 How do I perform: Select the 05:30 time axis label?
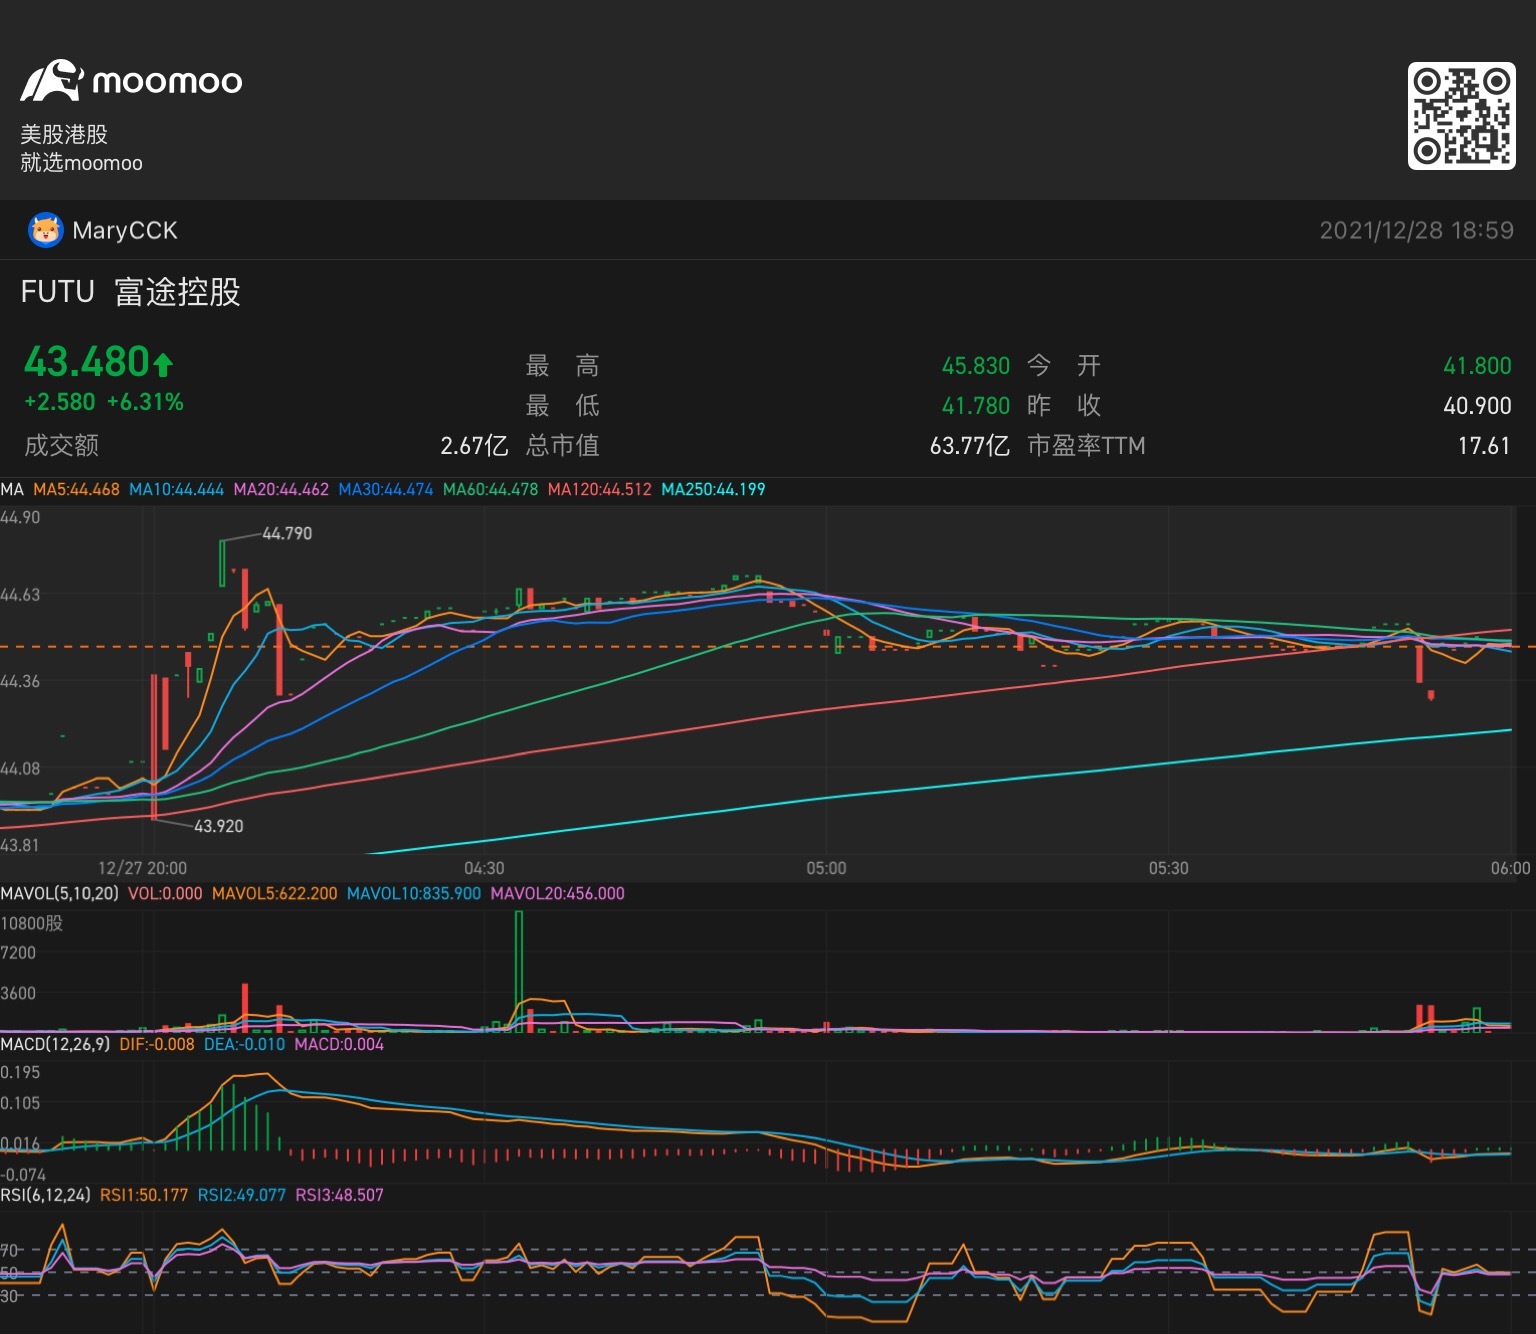[1168, 868]
